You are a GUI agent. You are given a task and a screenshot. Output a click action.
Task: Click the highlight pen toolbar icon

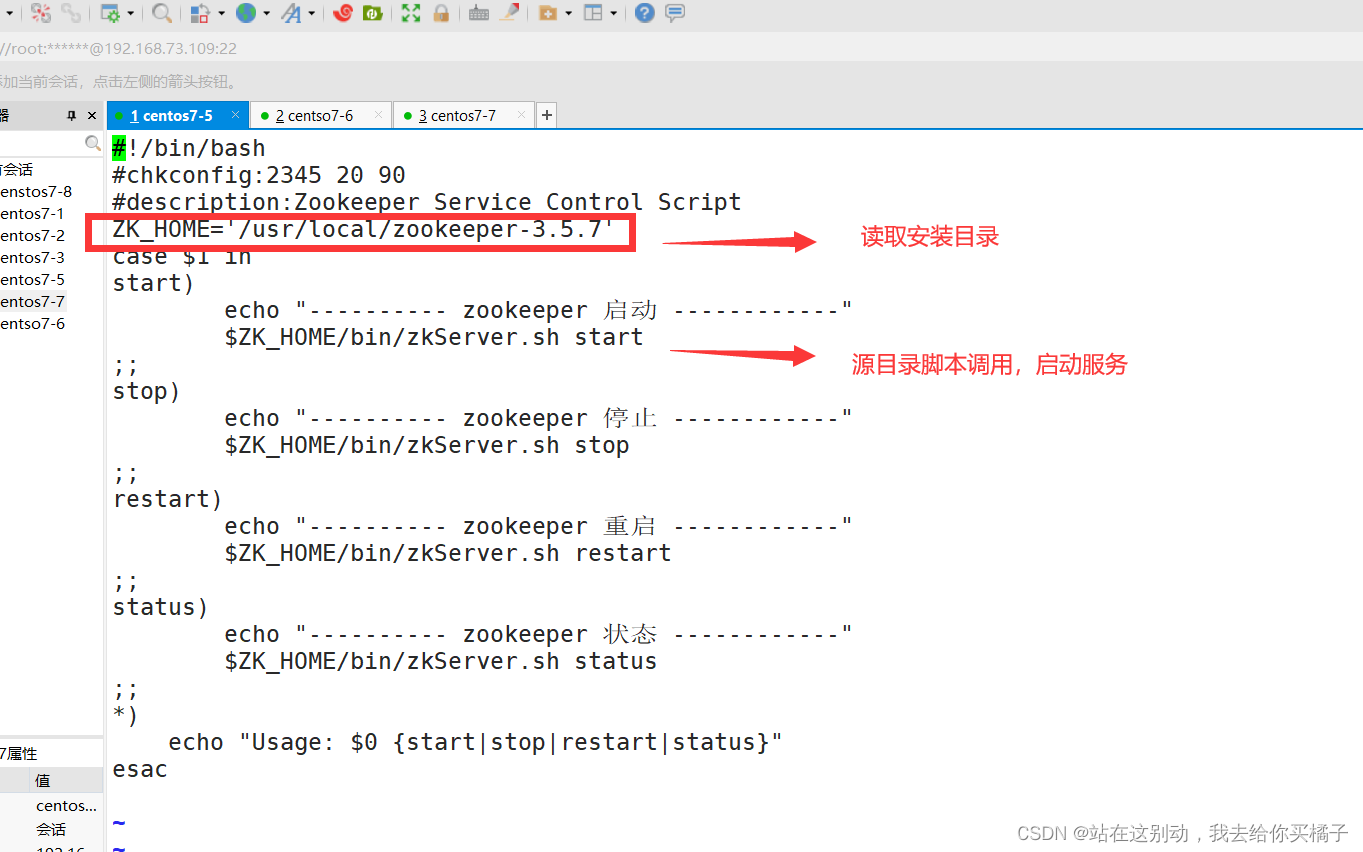click(x=510, y=13)
